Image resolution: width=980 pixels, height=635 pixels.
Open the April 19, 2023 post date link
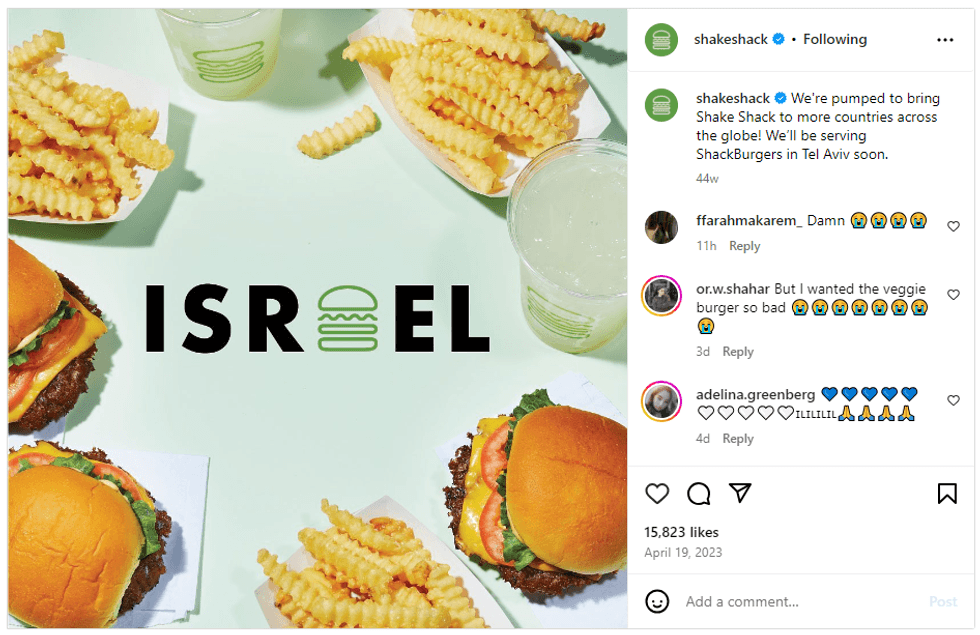[683, 552]
